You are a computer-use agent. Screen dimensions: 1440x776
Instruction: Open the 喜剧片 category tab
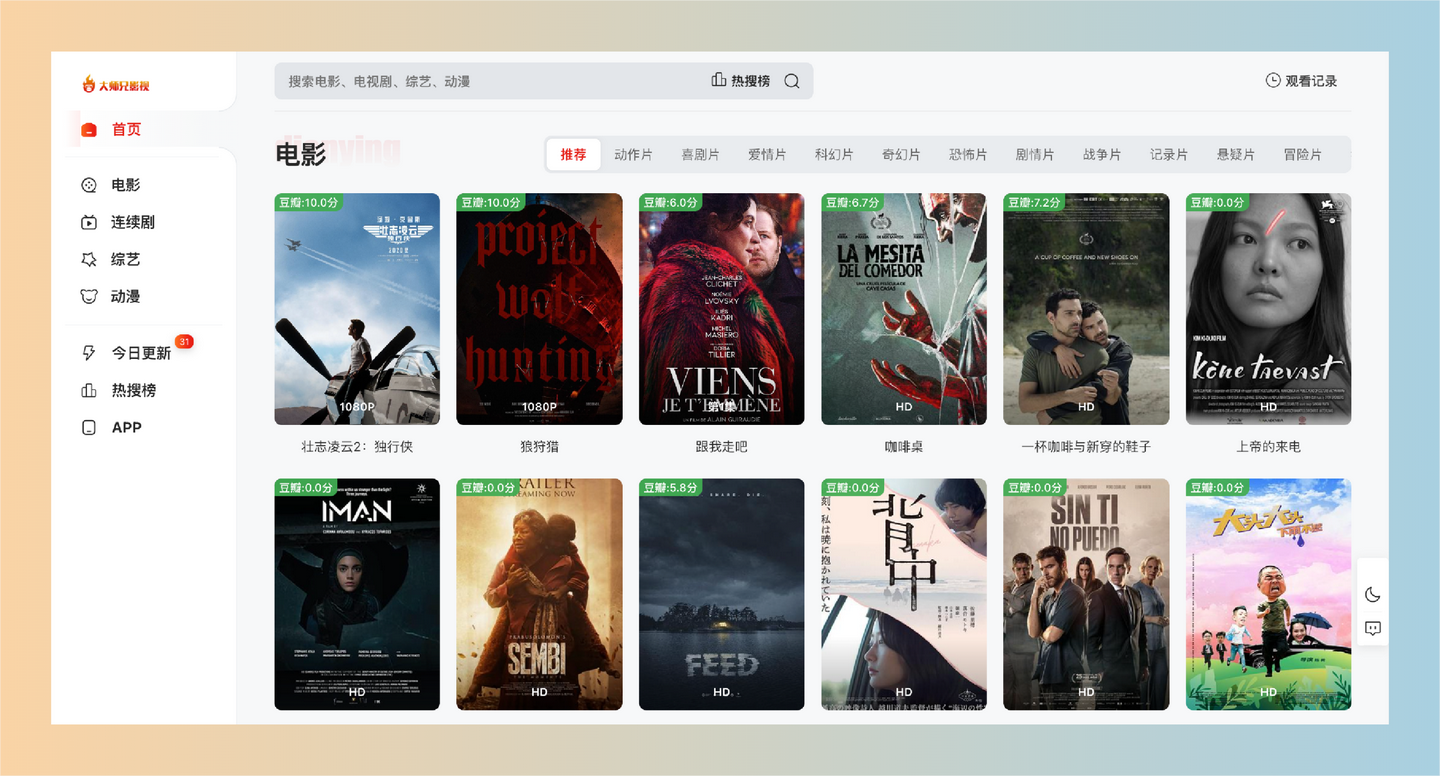700,154
